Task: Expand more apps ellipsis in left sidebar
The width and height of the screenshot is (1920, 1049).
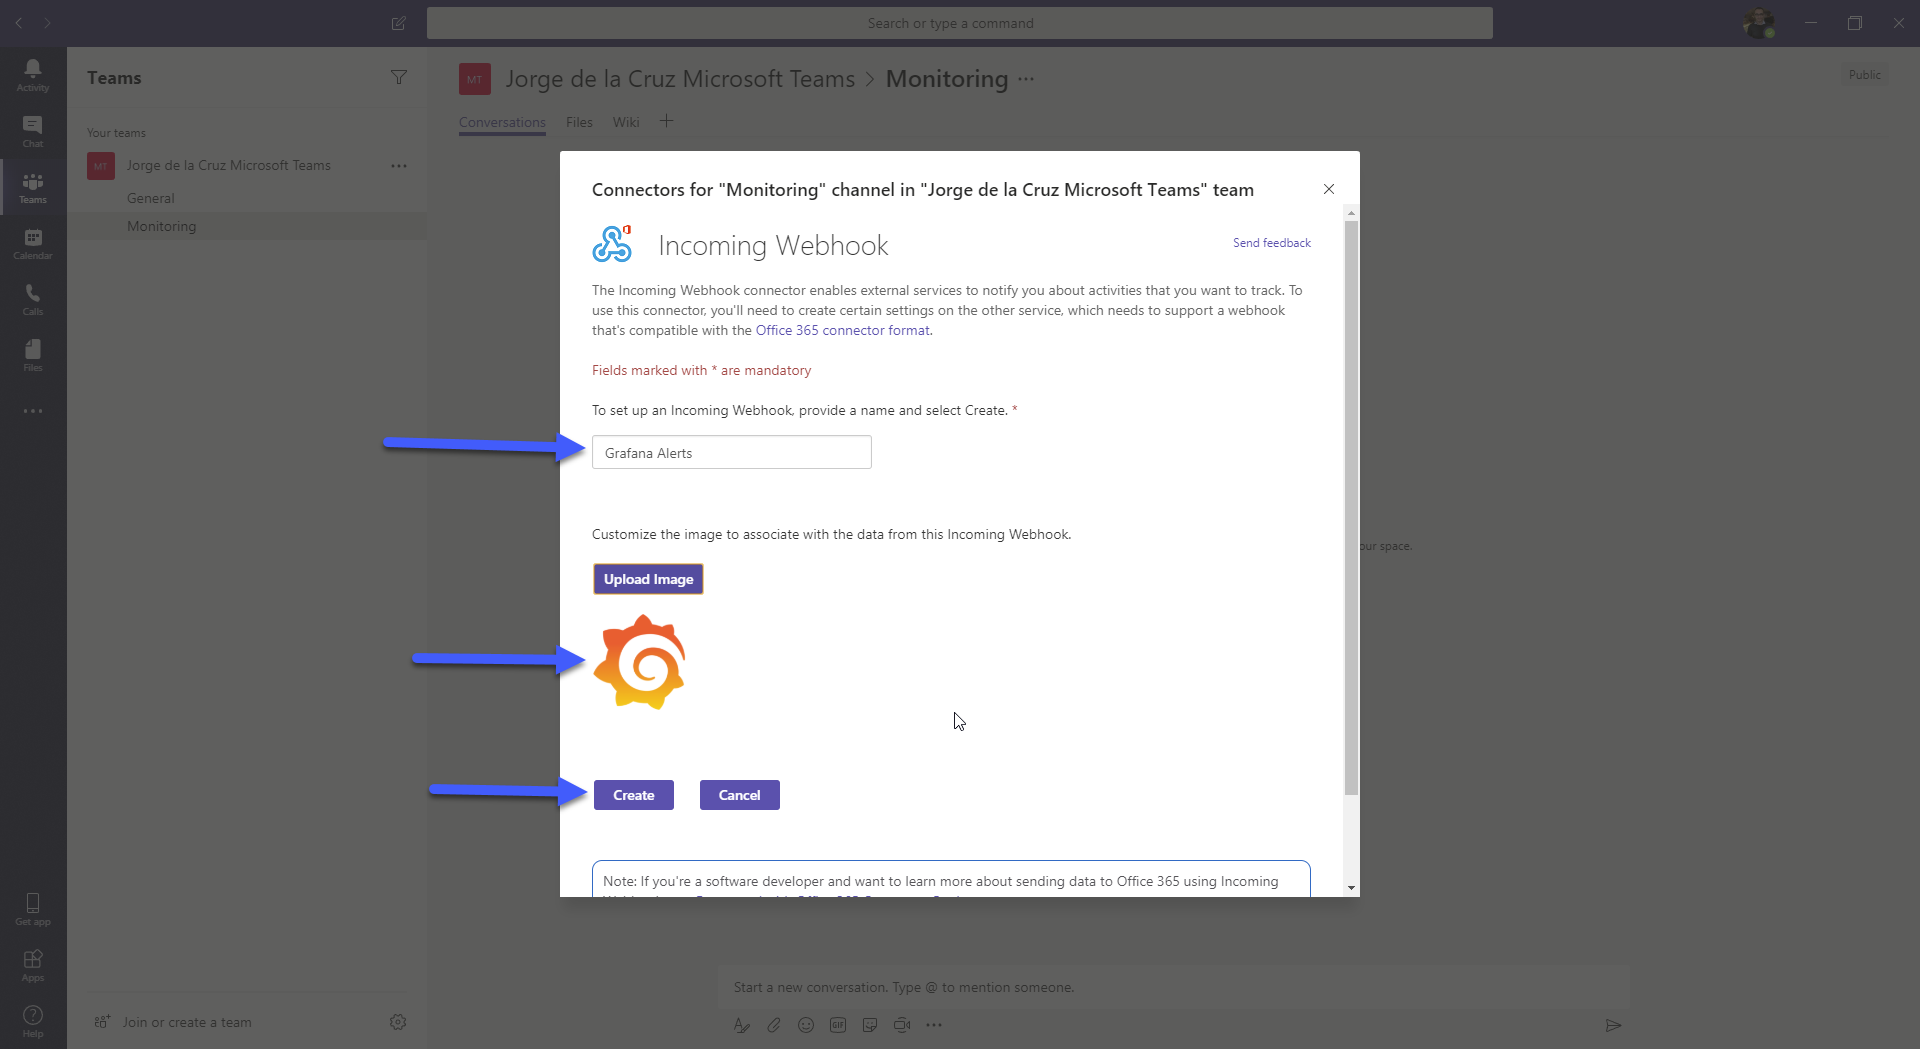Action: [x=33, y=411]
